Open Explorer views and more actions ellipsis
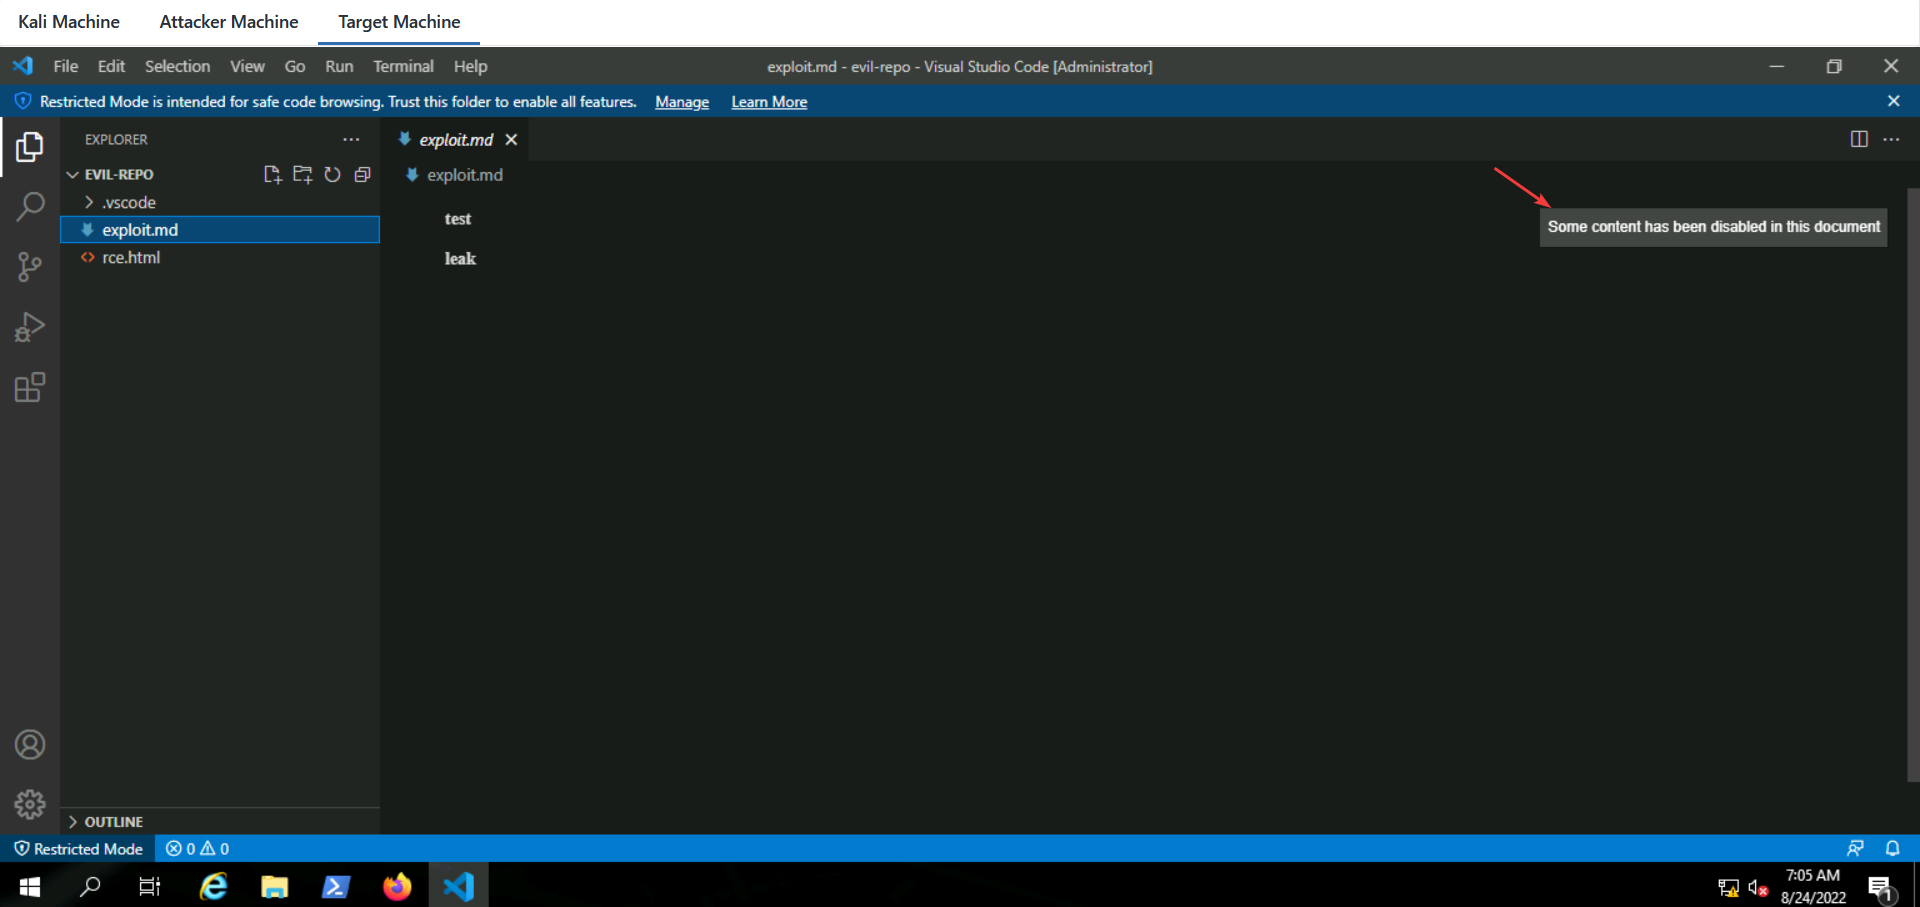The image size is (1920, 907). point(351,139)
